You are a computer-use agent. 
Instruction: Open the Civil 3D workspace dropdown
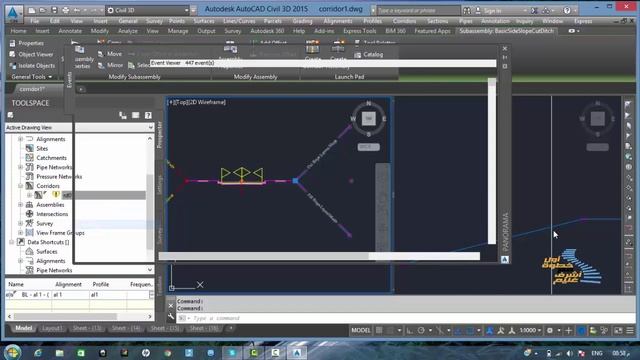coord(148,10)
